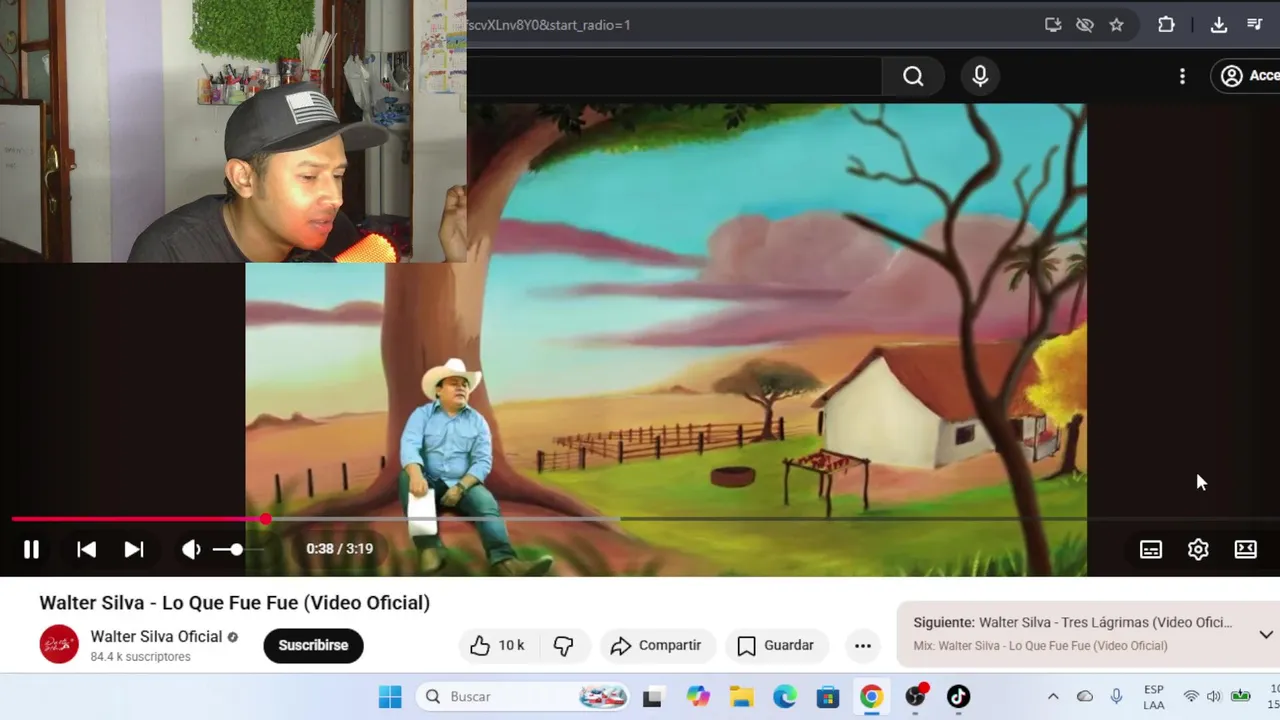Viewport: 1280px width, 720px height.
Task: Seek using the red progress bar scrubber
Action: pyautogui.click(x=265, y=519)
